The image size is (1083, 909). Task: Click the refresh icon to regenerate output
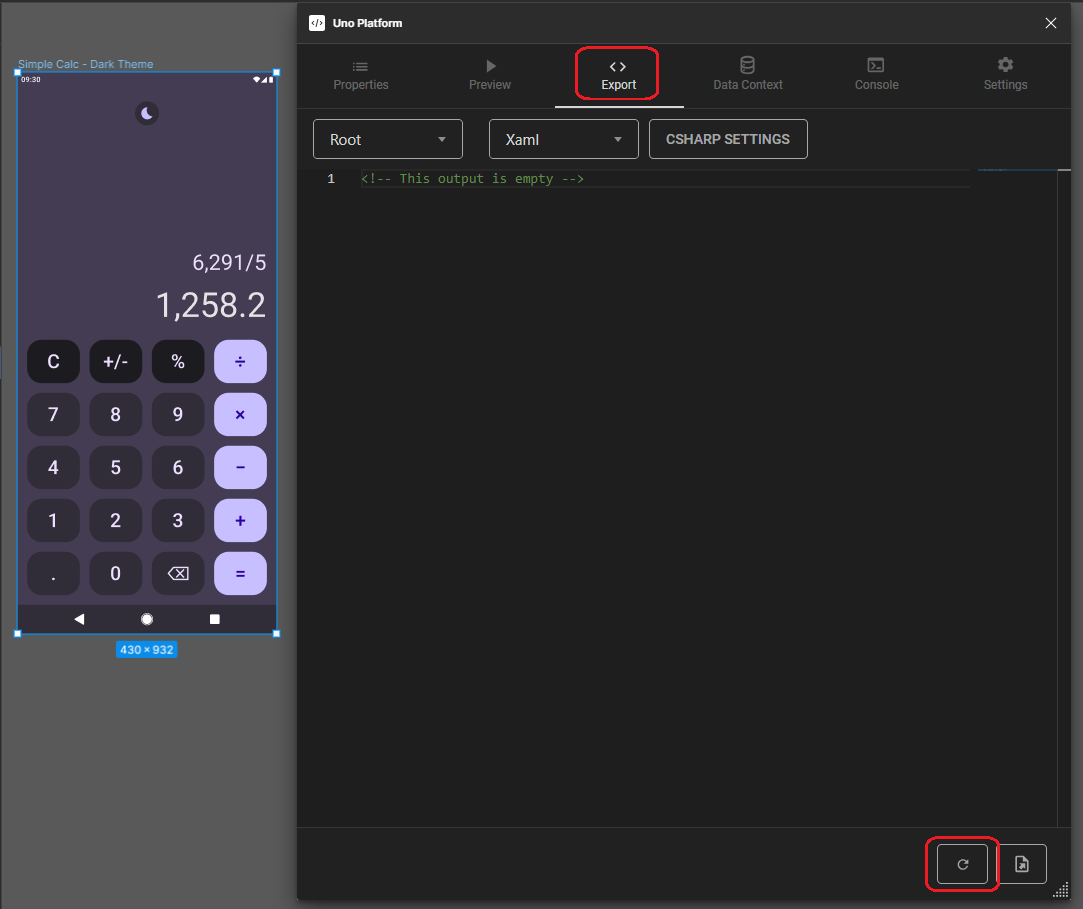point(962,863)
